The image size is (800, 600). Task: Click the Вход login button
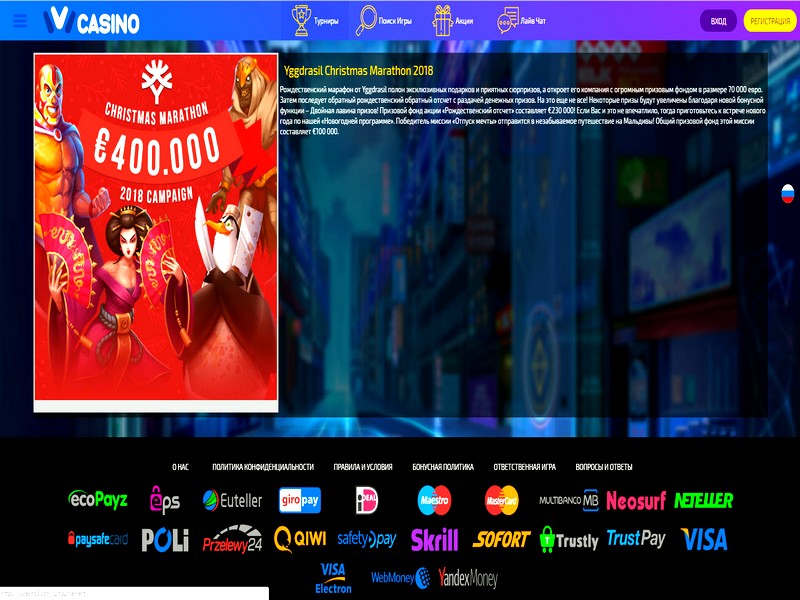[718, 21]
